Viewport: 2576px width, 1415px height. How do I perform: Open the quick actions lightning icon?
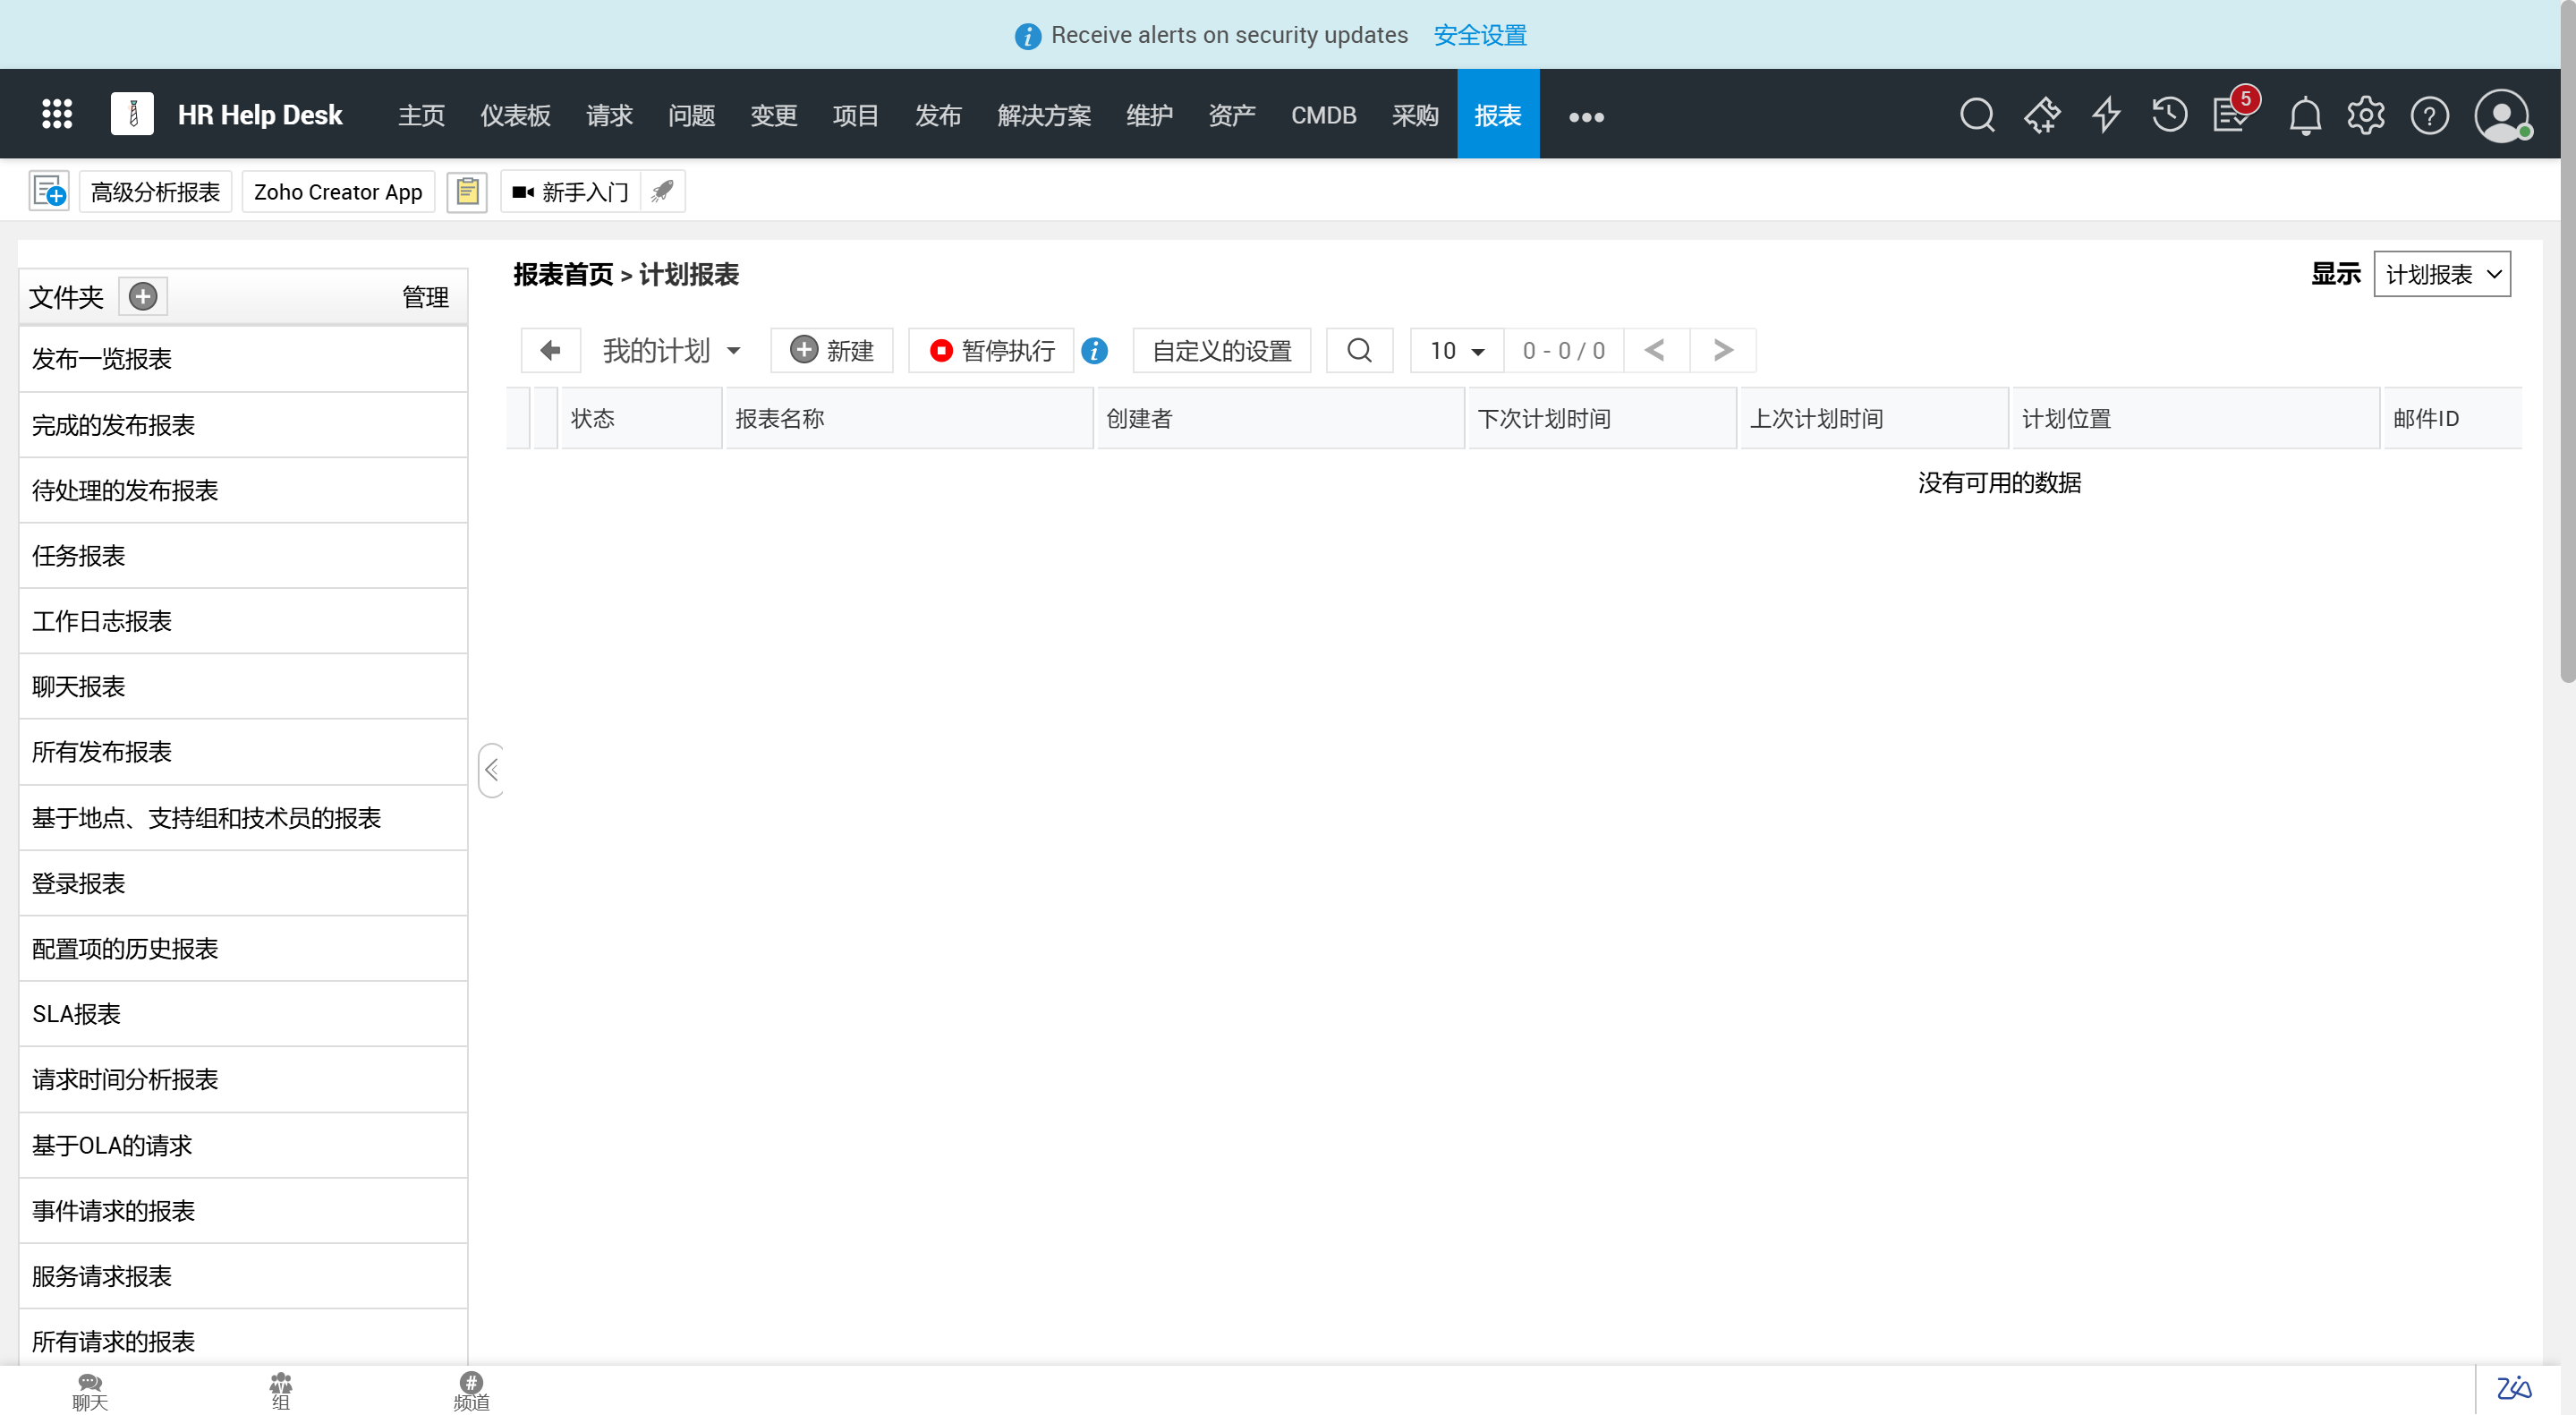[2106, 115]
